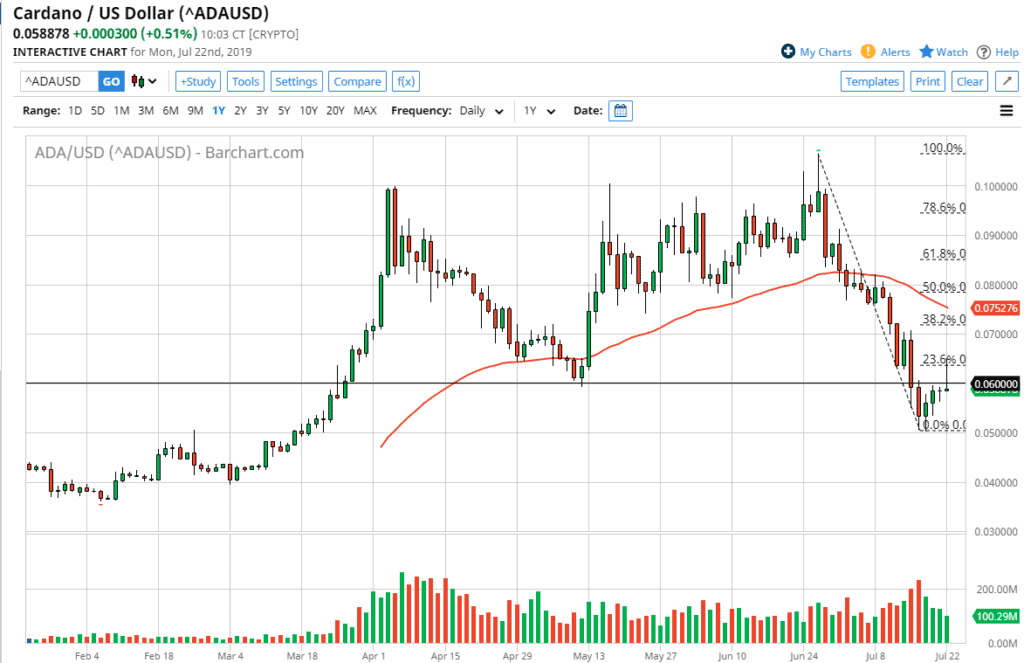The image size is (1024, 663).
Task: Click the Watch star icon
Action: (926, 52)
